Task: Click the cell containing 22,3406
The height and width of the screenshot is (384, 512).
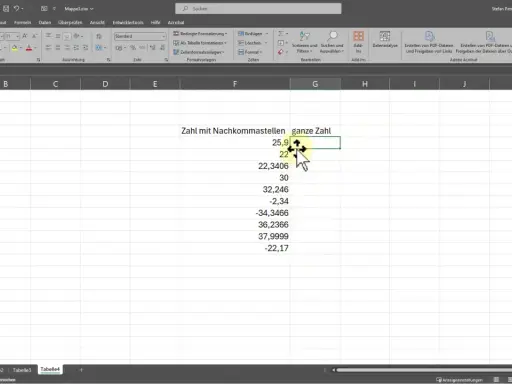Action: [235, 166]
